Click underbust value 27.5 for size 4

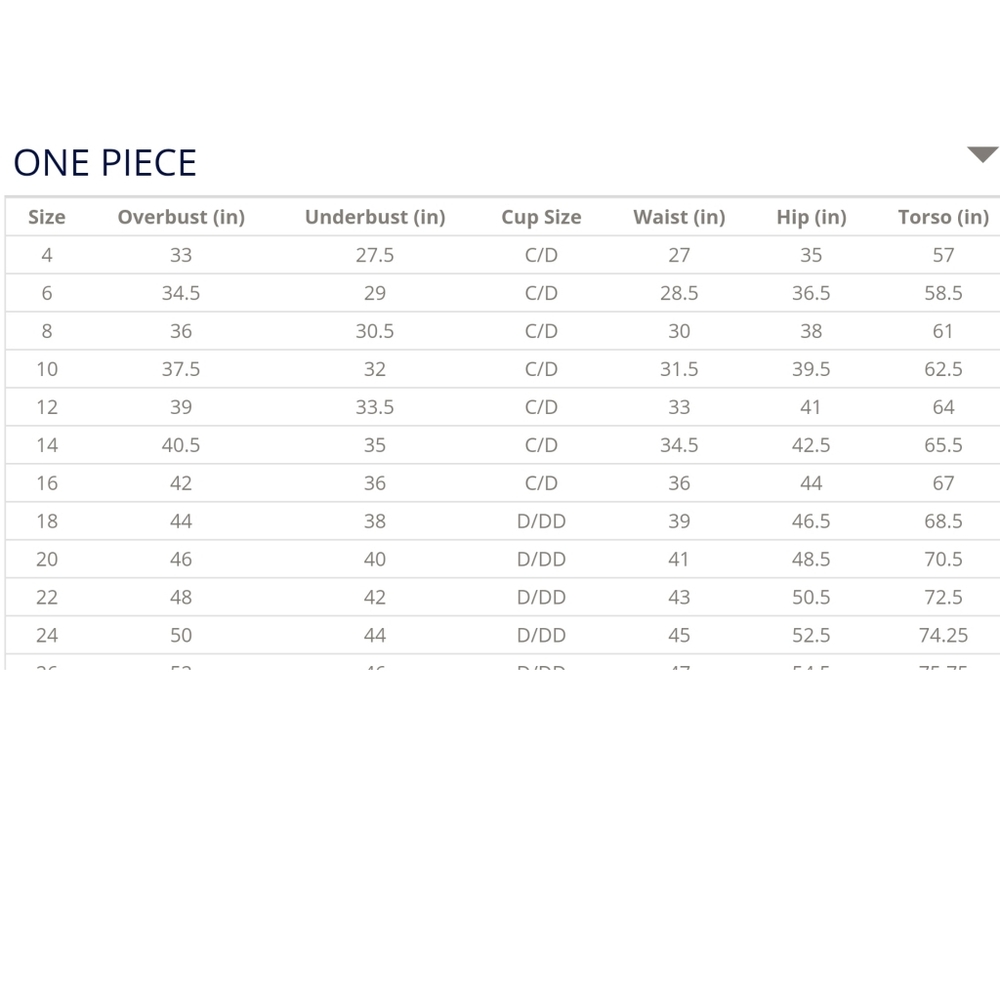375,255
